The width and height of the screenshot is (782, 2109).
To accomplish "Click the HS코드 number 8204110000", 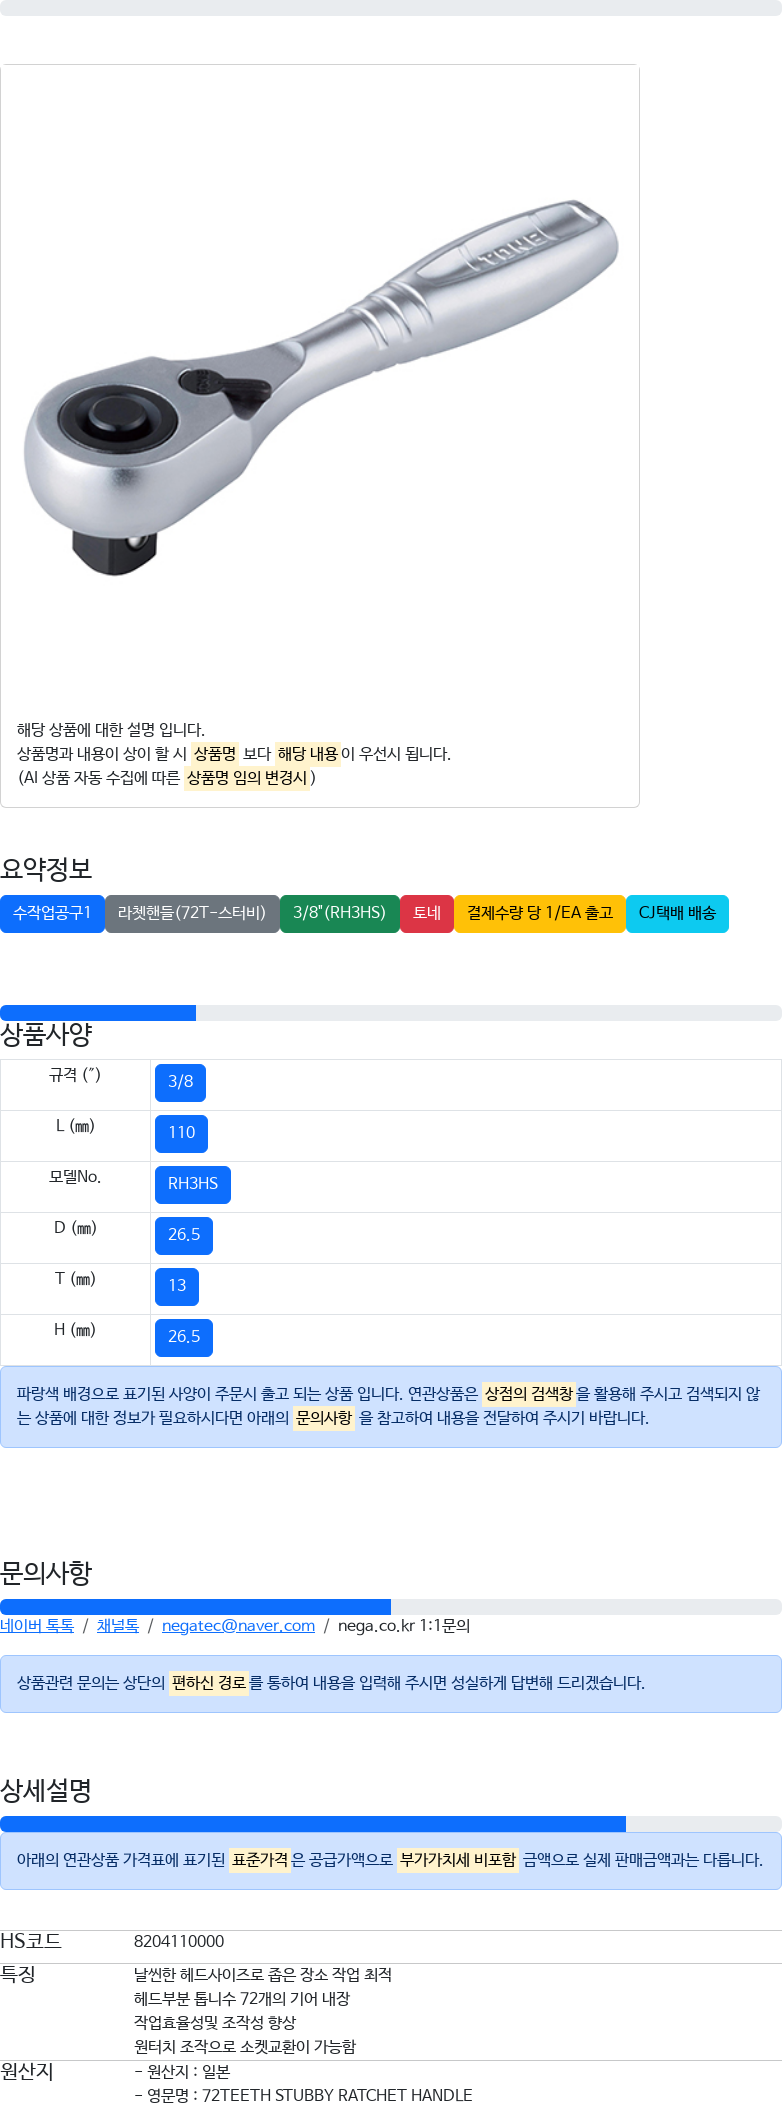I will pyautogui.click(x=179, y=1942).
